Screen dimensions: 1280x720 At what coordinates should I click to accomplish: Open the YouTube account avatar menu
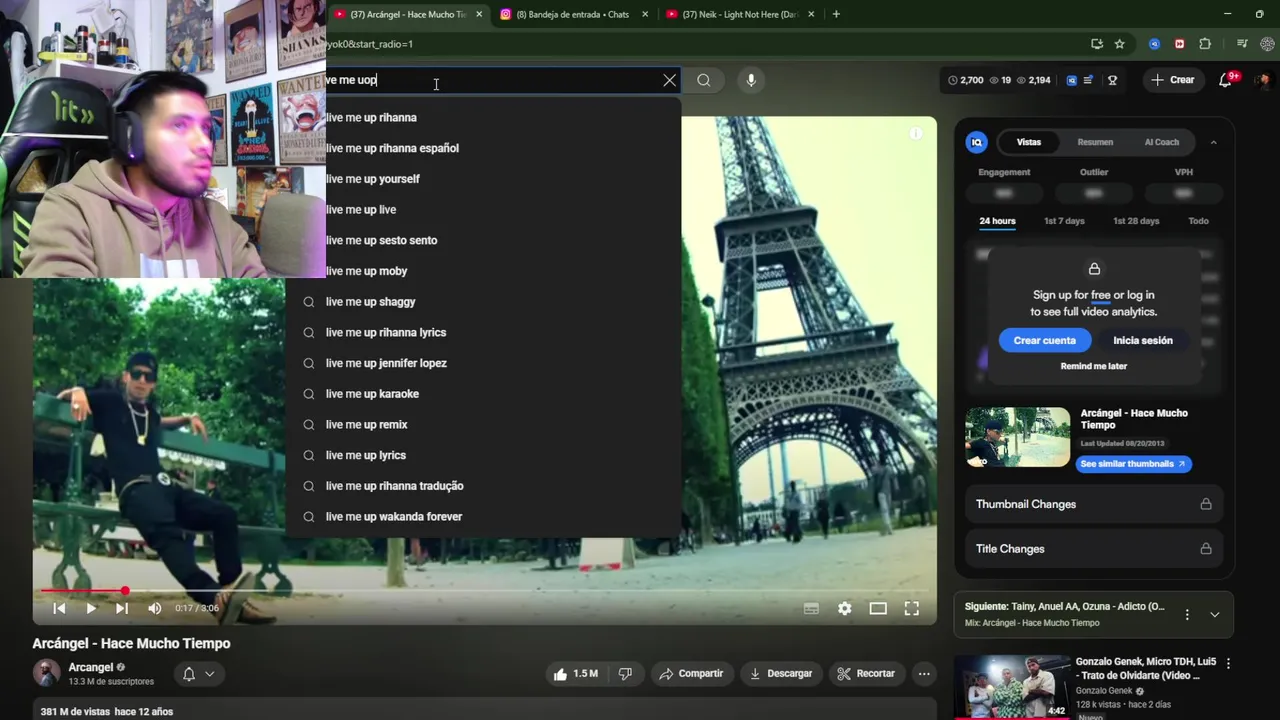coord(1263,80)
